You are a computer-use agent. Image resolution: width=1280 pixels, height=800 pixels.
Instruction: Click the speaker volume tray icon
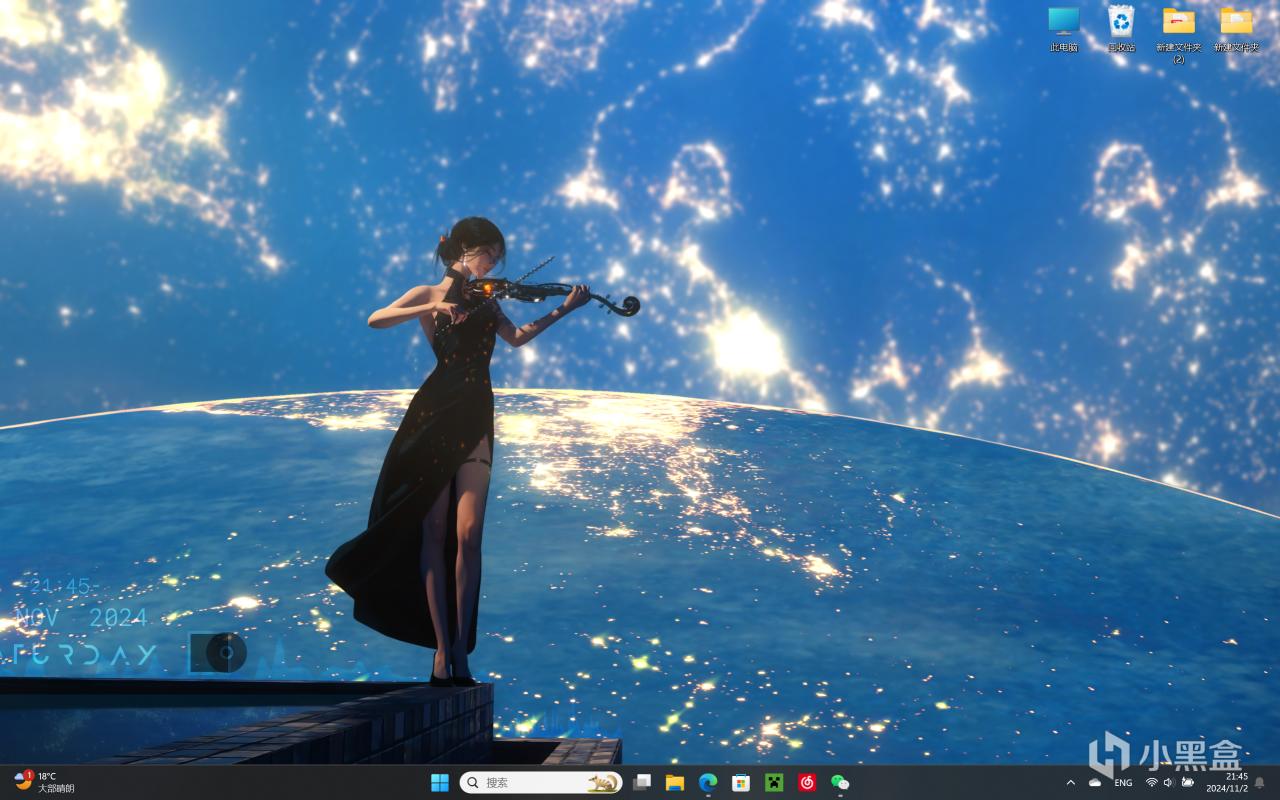click(1169, 782)
